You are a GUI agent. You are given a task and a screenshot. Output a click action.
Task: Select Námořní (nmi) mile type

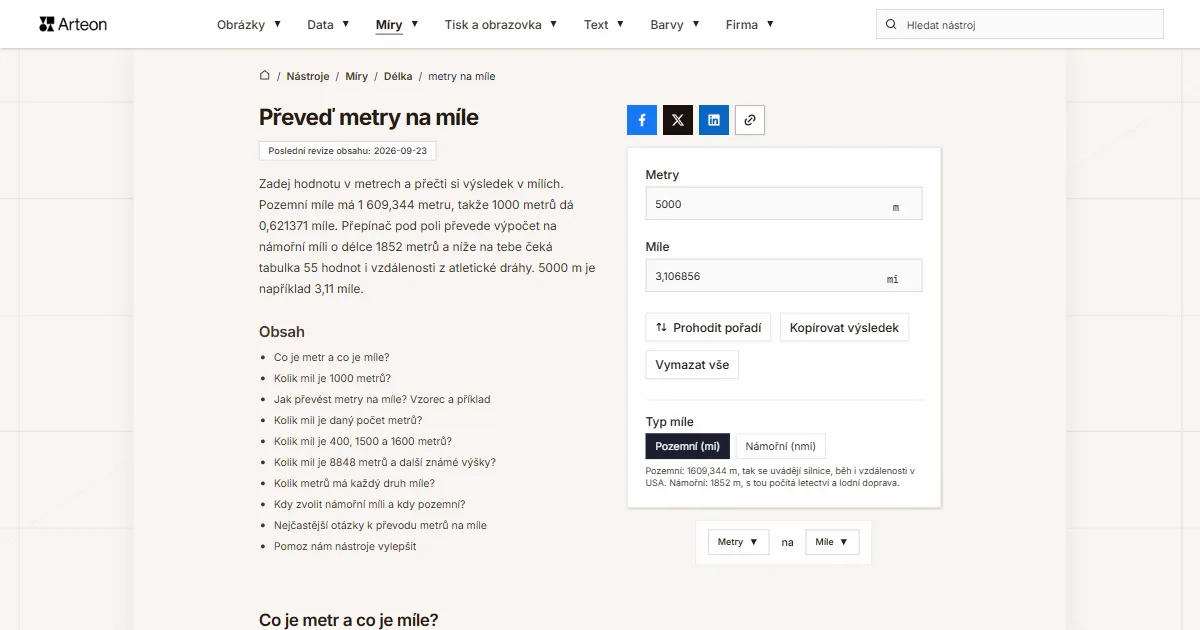[x=781, y=446]
